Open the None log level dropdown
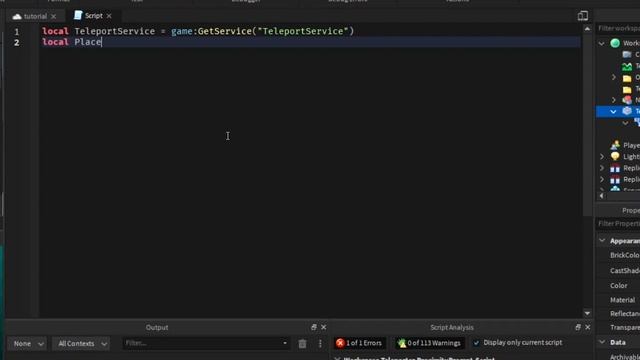 coord(28,344)
